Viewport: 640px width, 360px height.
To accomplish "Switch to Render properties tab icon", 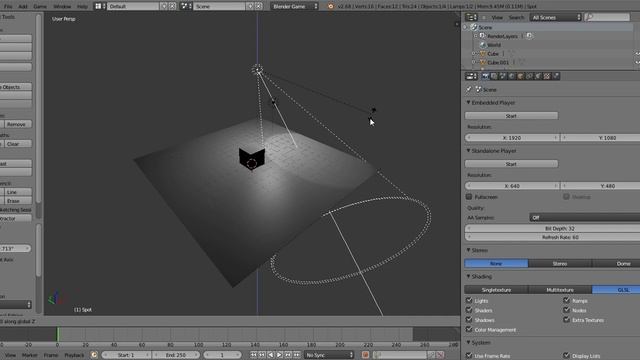I will [485, 76].
